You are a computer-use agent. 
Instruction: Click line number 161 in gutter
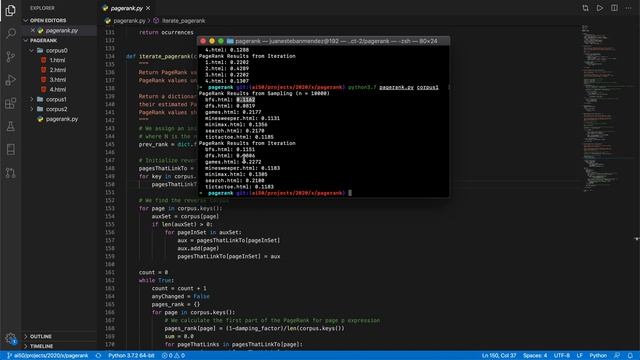[110, 272]
